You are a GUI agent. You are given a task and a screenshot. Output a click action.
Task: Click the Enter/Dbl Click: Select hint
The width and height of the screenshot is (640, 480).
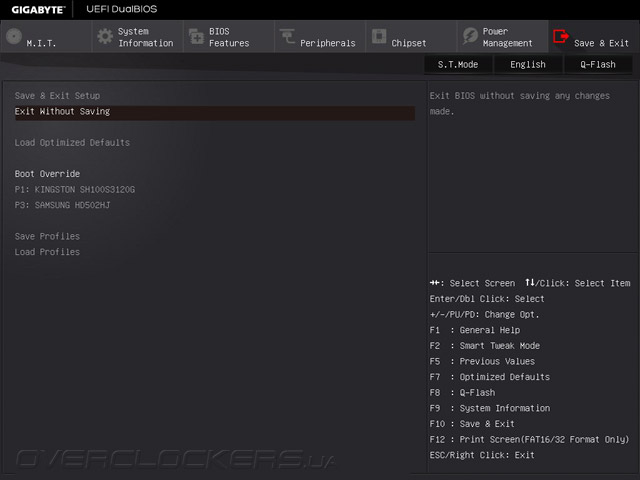(x=487, y=299)
